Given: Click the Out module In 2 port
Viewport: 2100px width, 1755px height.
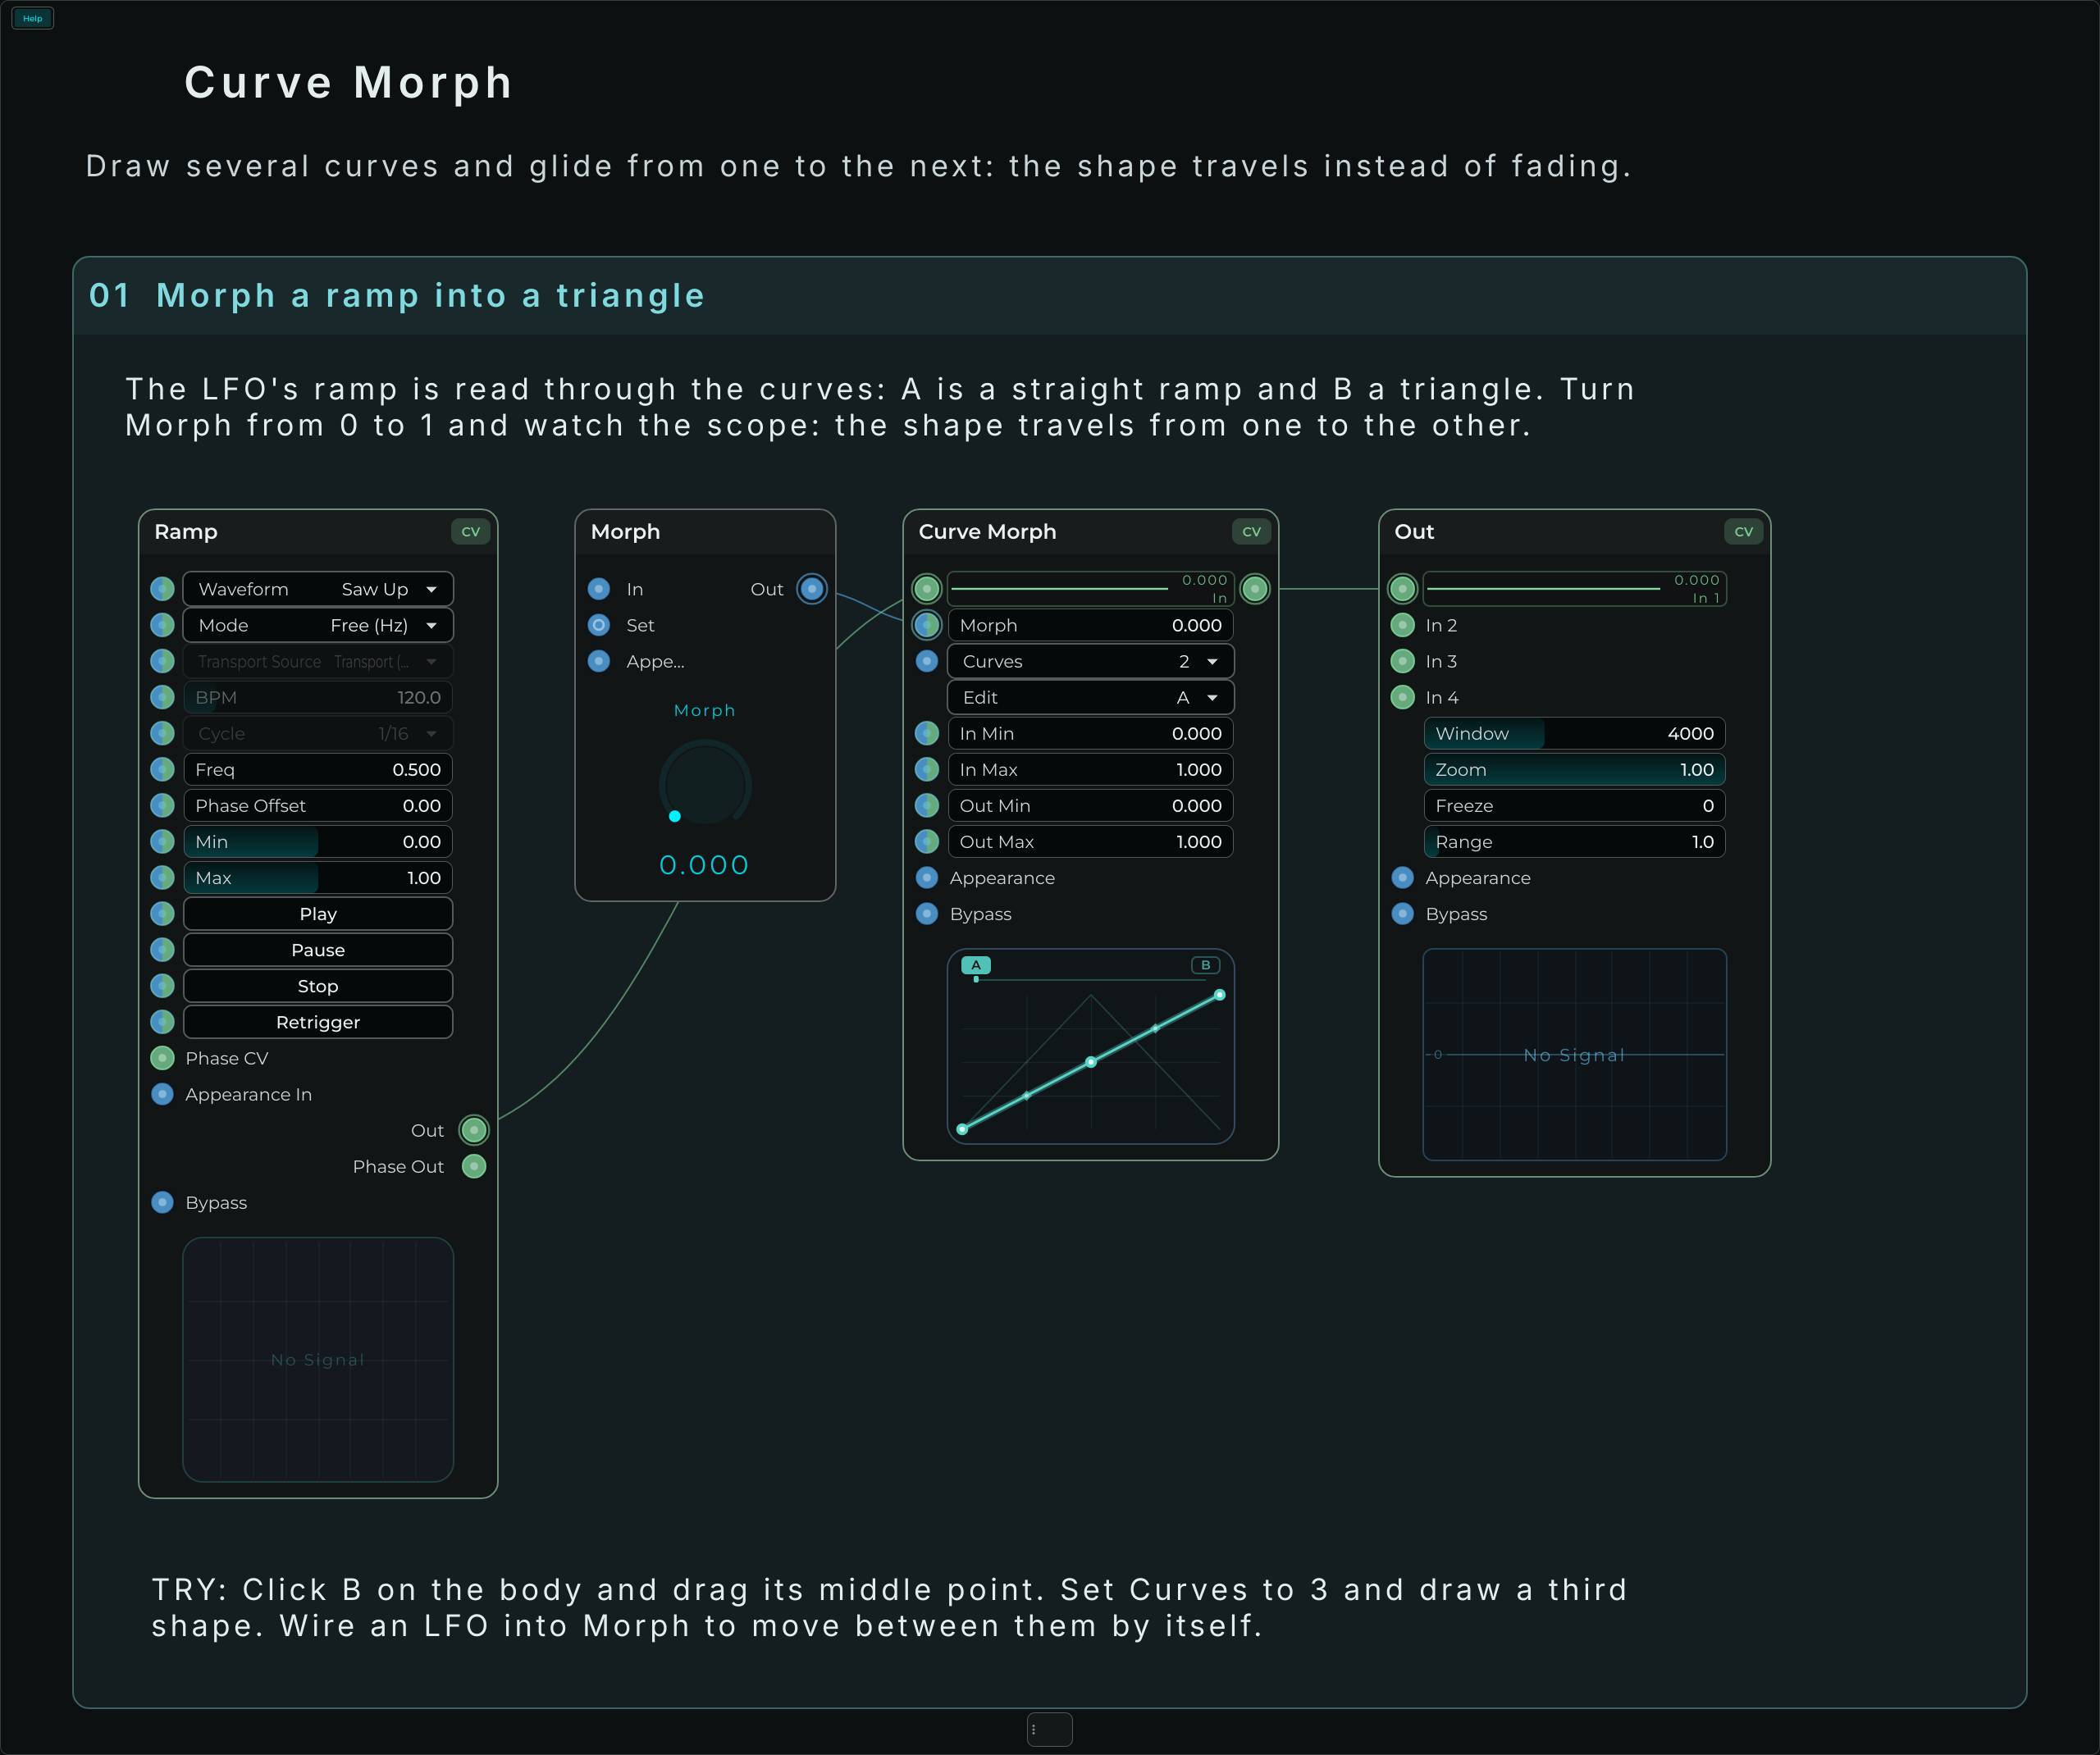Looking at the screenshot, I should 1403,625.
